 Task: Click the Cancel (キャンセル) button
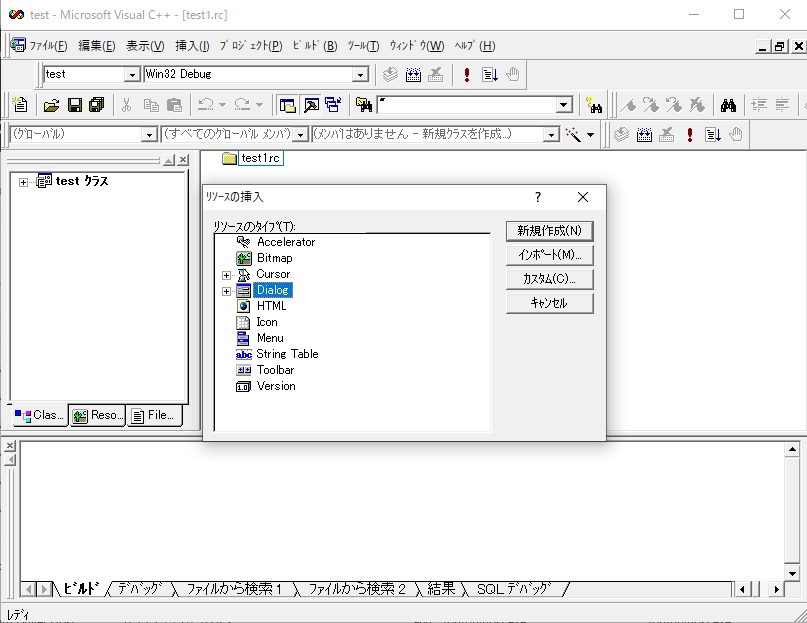tap(550, 303)
